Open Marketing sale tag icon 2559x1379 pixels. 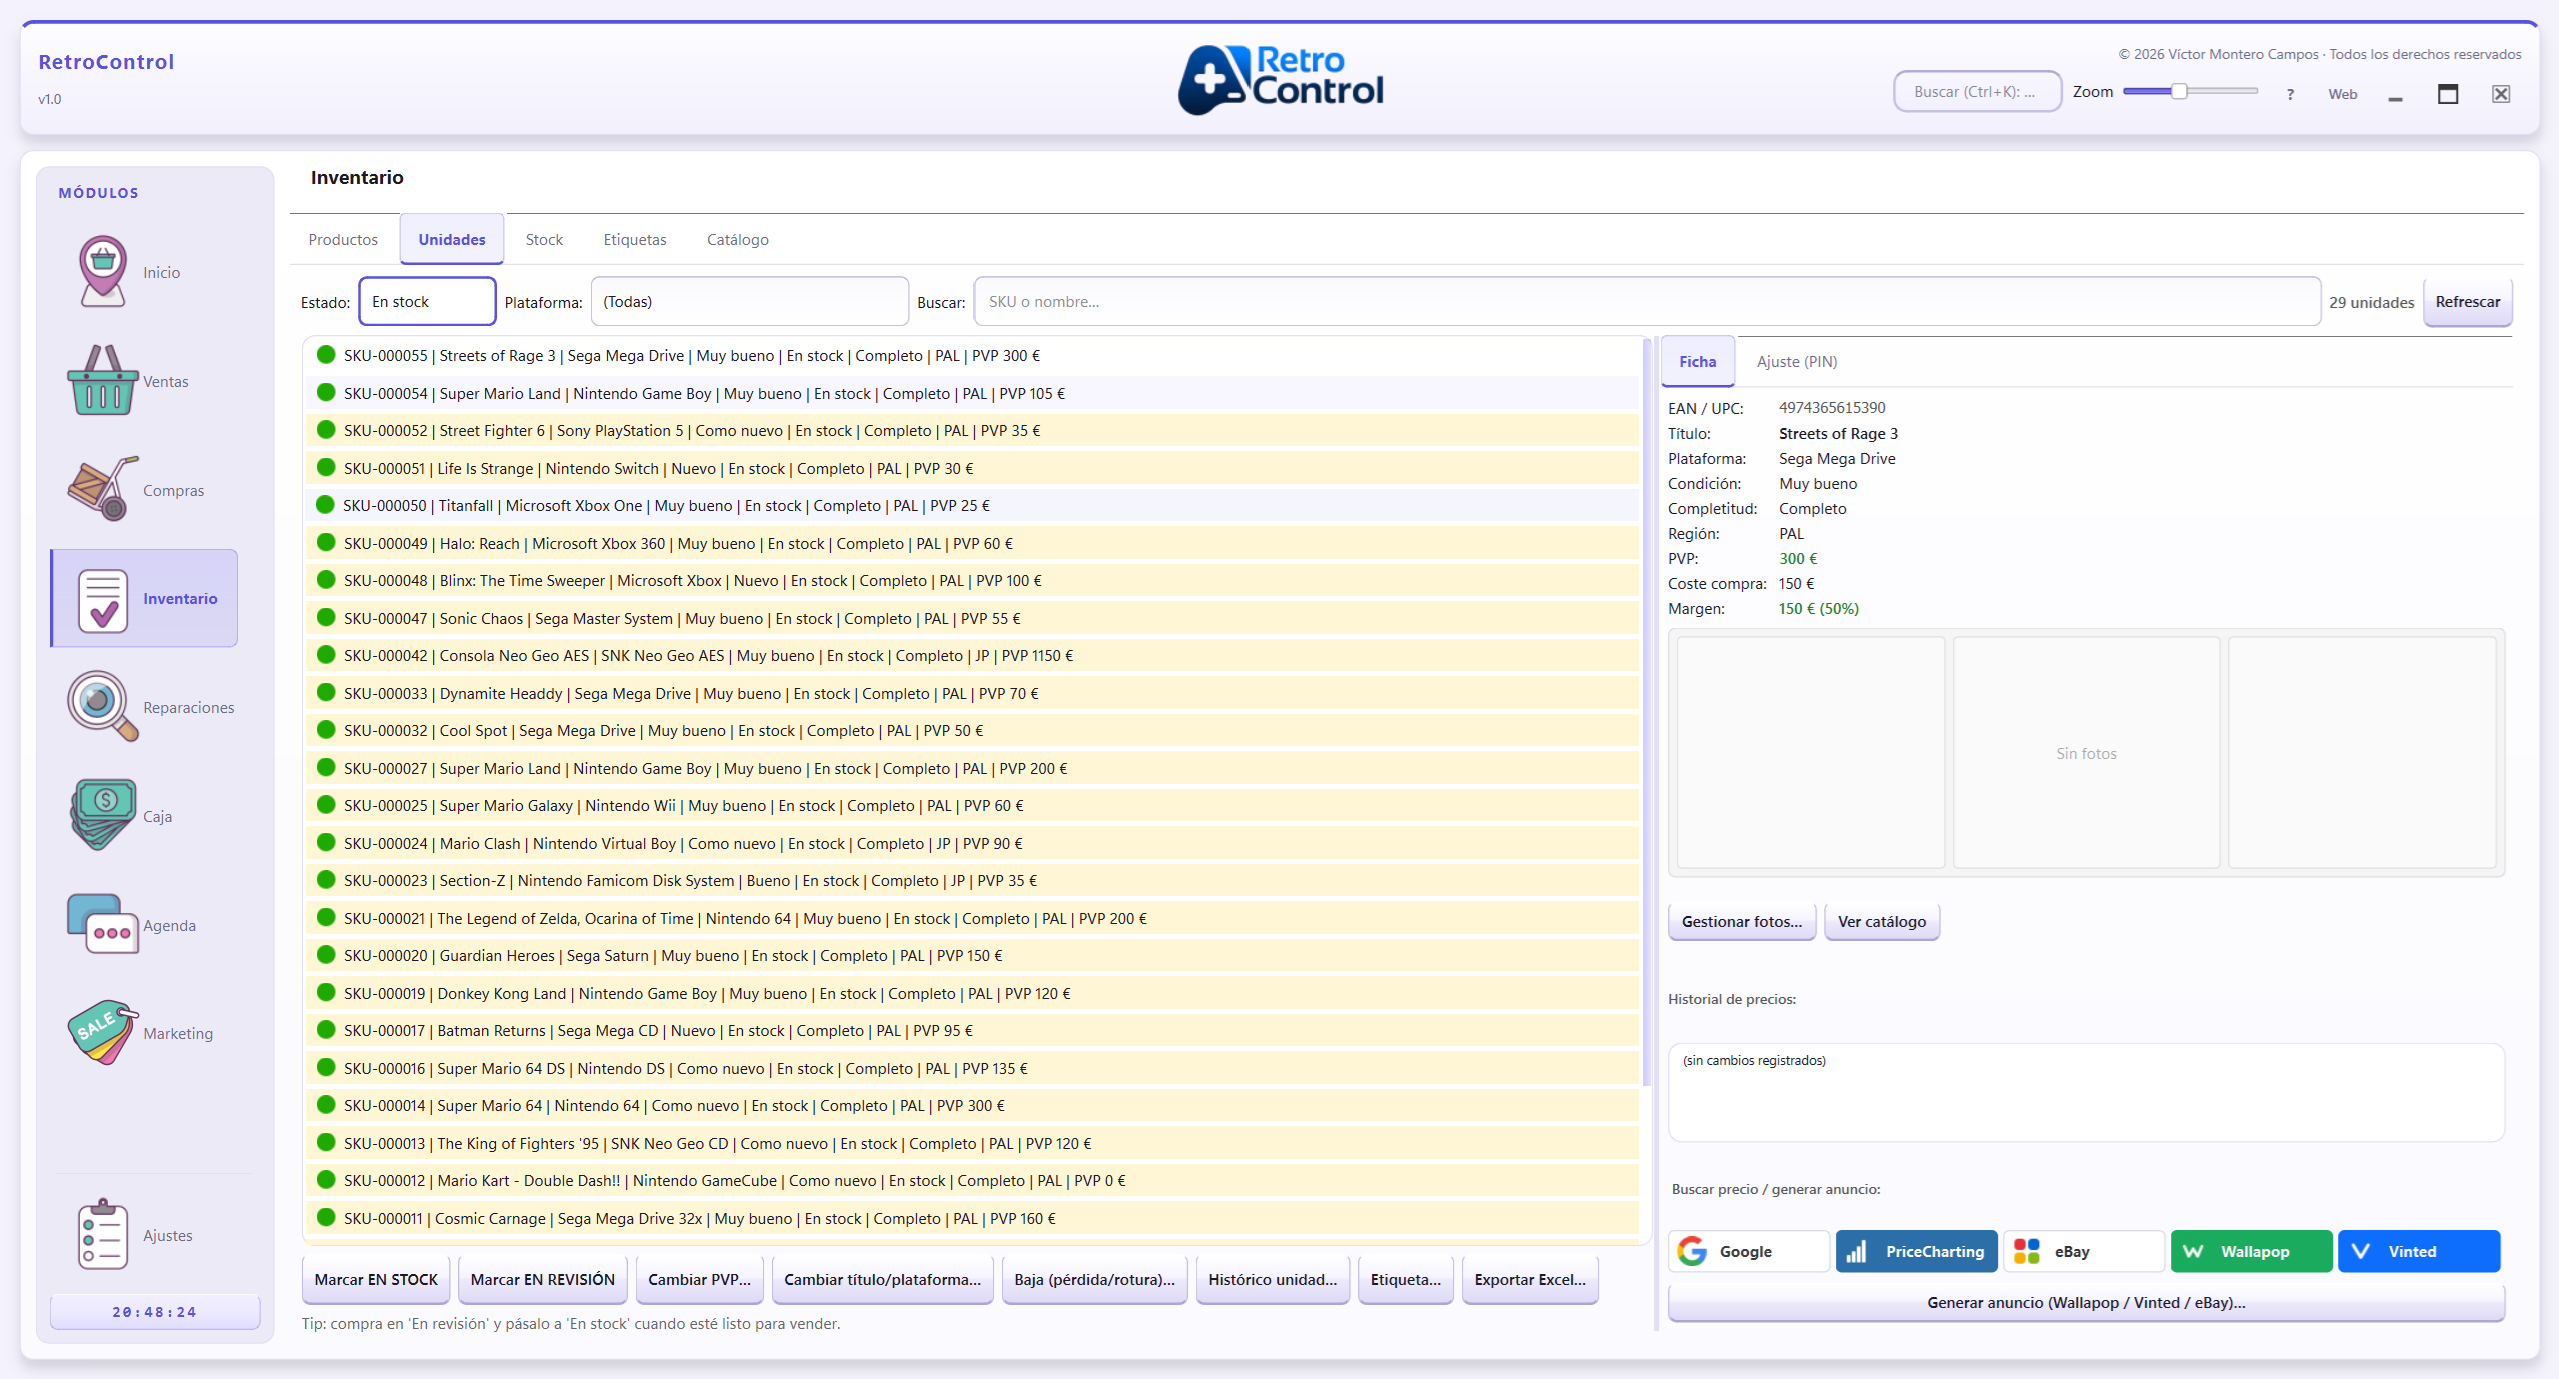click(x=102, y=1032)
